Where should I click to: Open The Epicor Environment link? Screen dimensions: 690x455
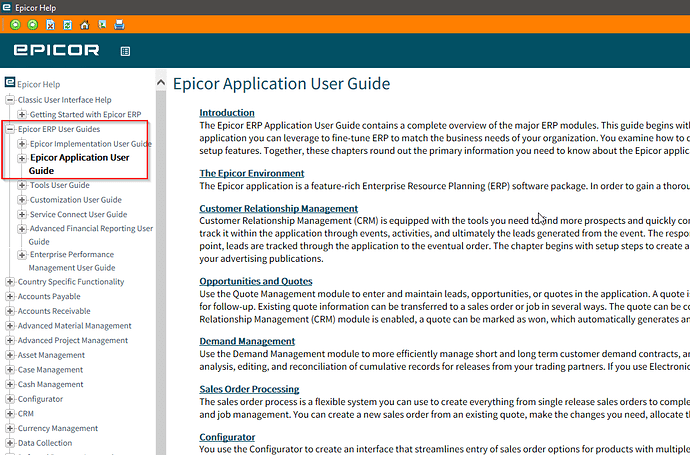252,173
